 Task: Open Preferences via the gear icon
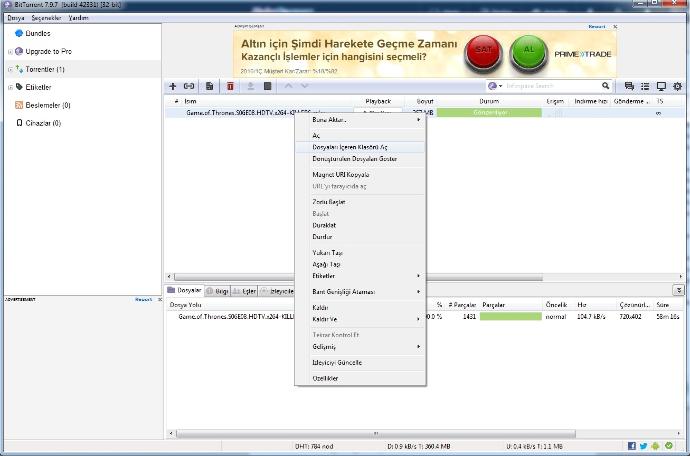click(678, 86)
